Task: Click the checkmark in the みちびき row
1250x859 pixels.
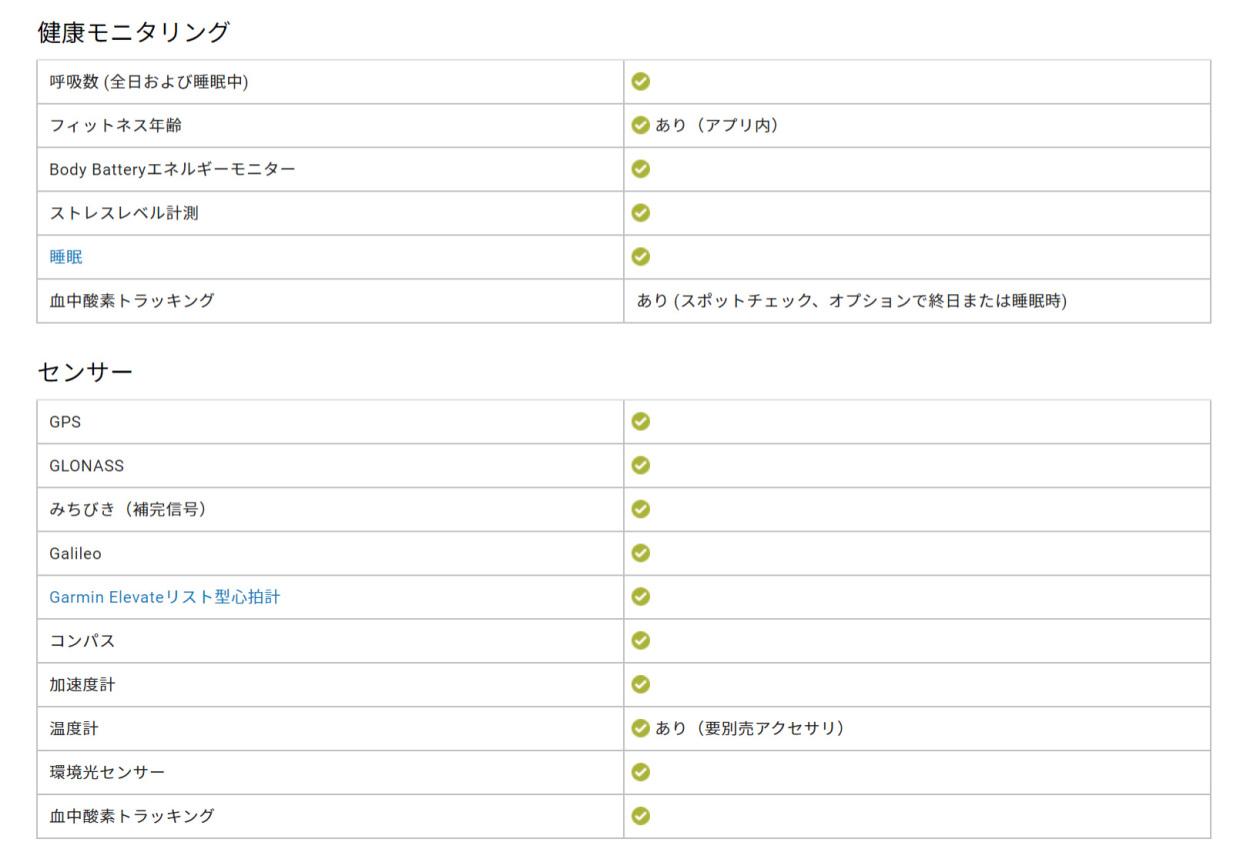Action: pos(641,509)
